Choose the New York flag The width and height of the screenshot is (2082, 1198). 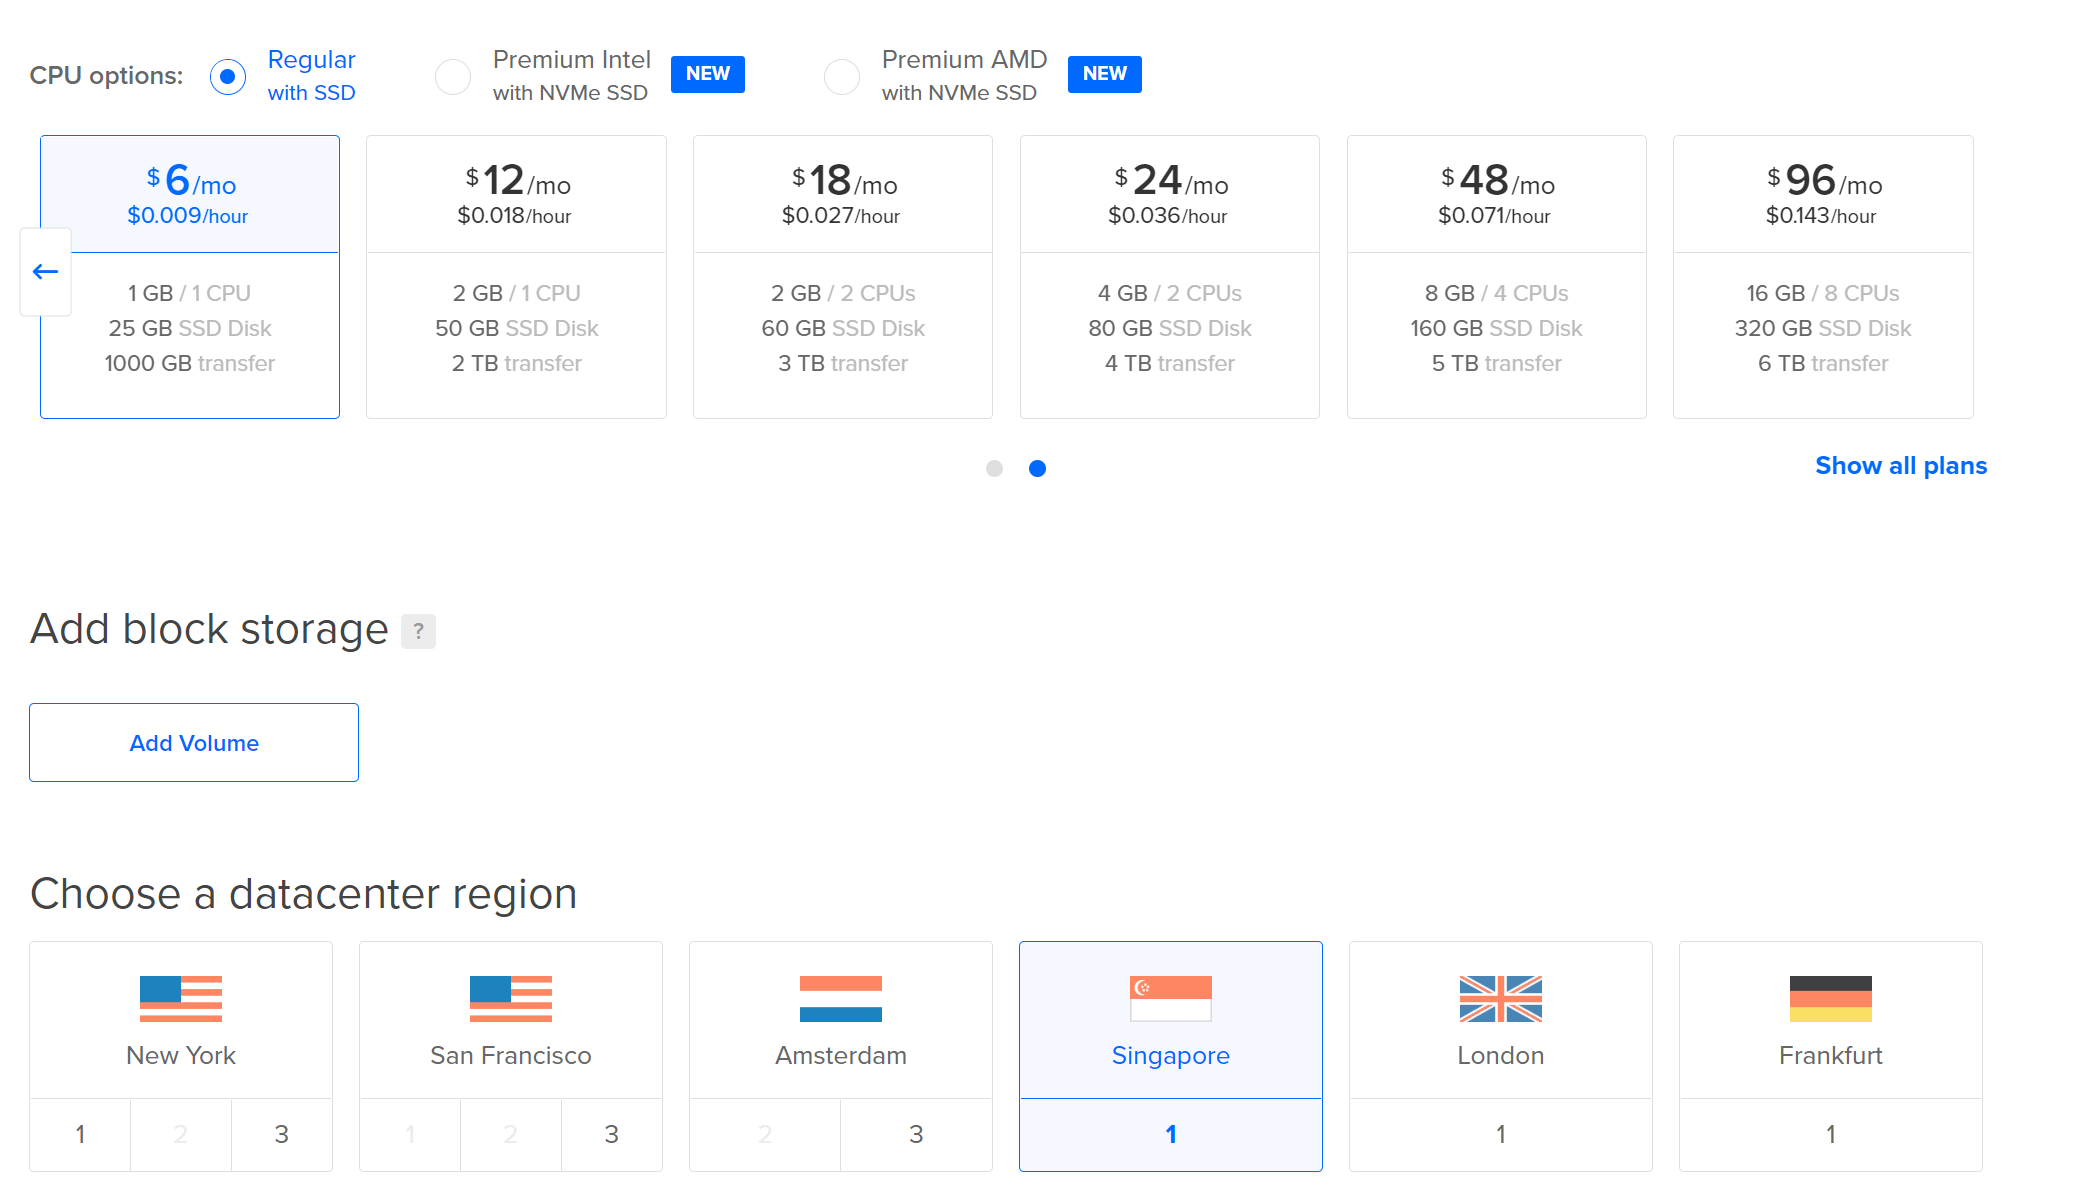tap(181, 998)
